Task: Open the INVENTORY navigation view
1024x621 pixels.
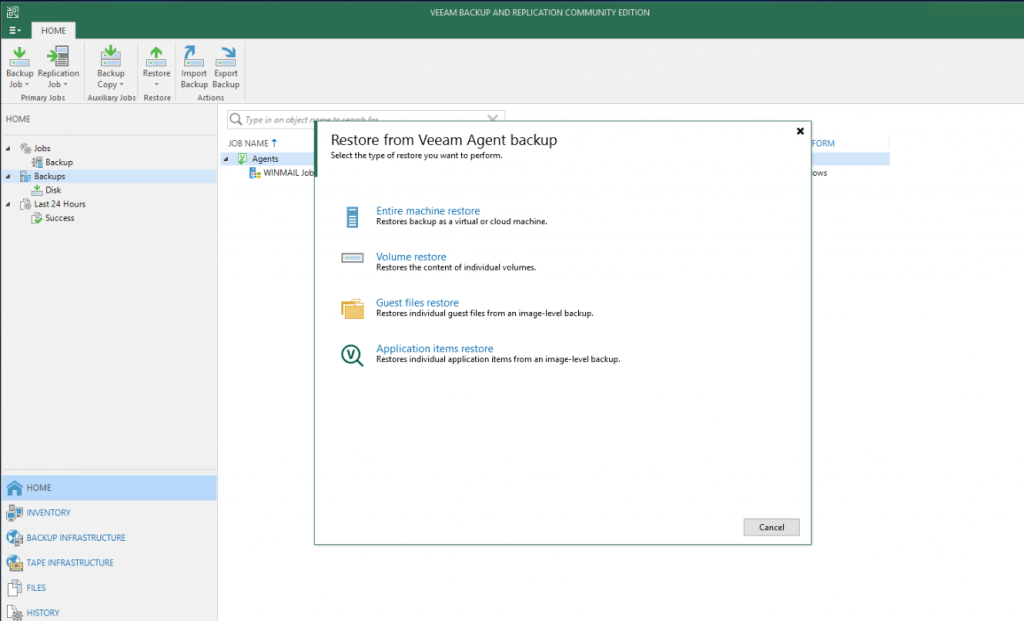Action: (48, 513)
